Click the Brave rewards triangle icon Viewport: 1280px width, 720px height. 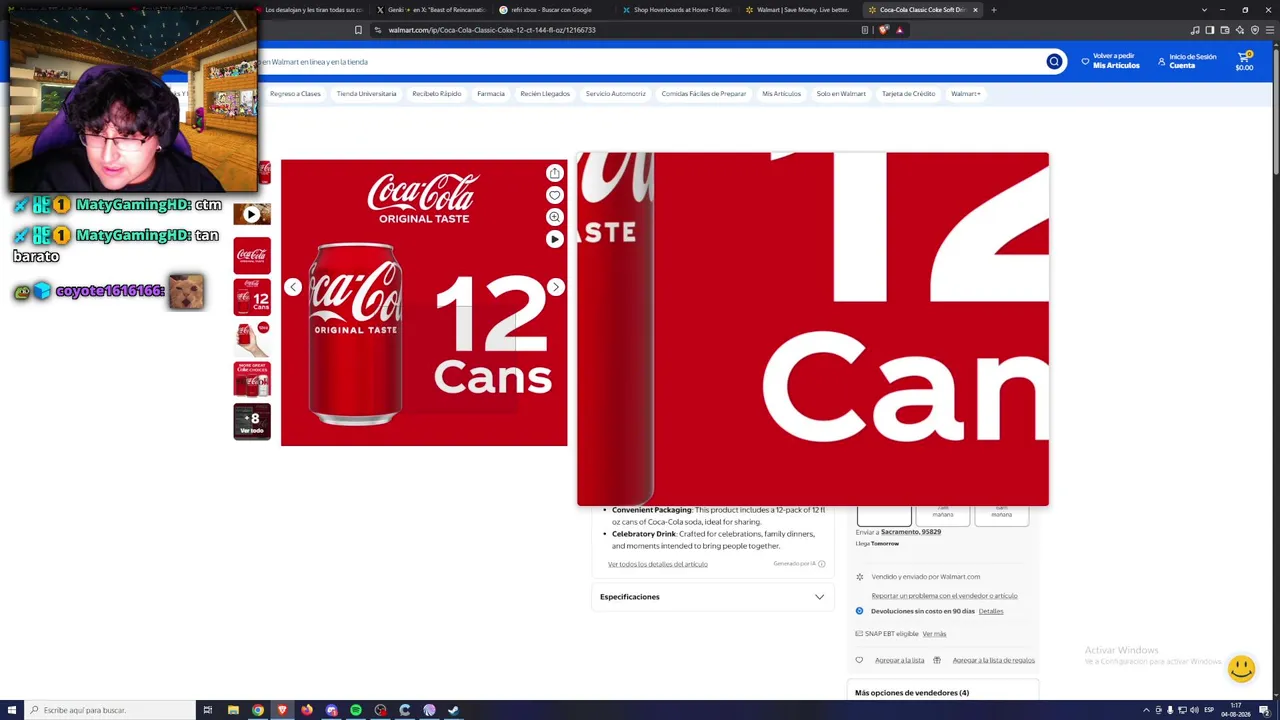[x=899, y=30]
